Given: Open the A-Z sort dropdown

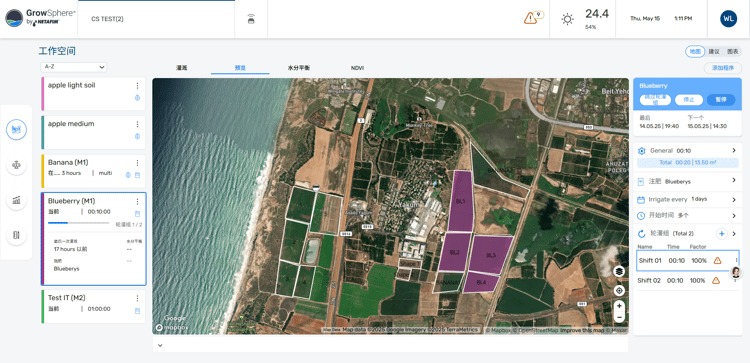Looking at the screenshot, I should coord(74,67).
